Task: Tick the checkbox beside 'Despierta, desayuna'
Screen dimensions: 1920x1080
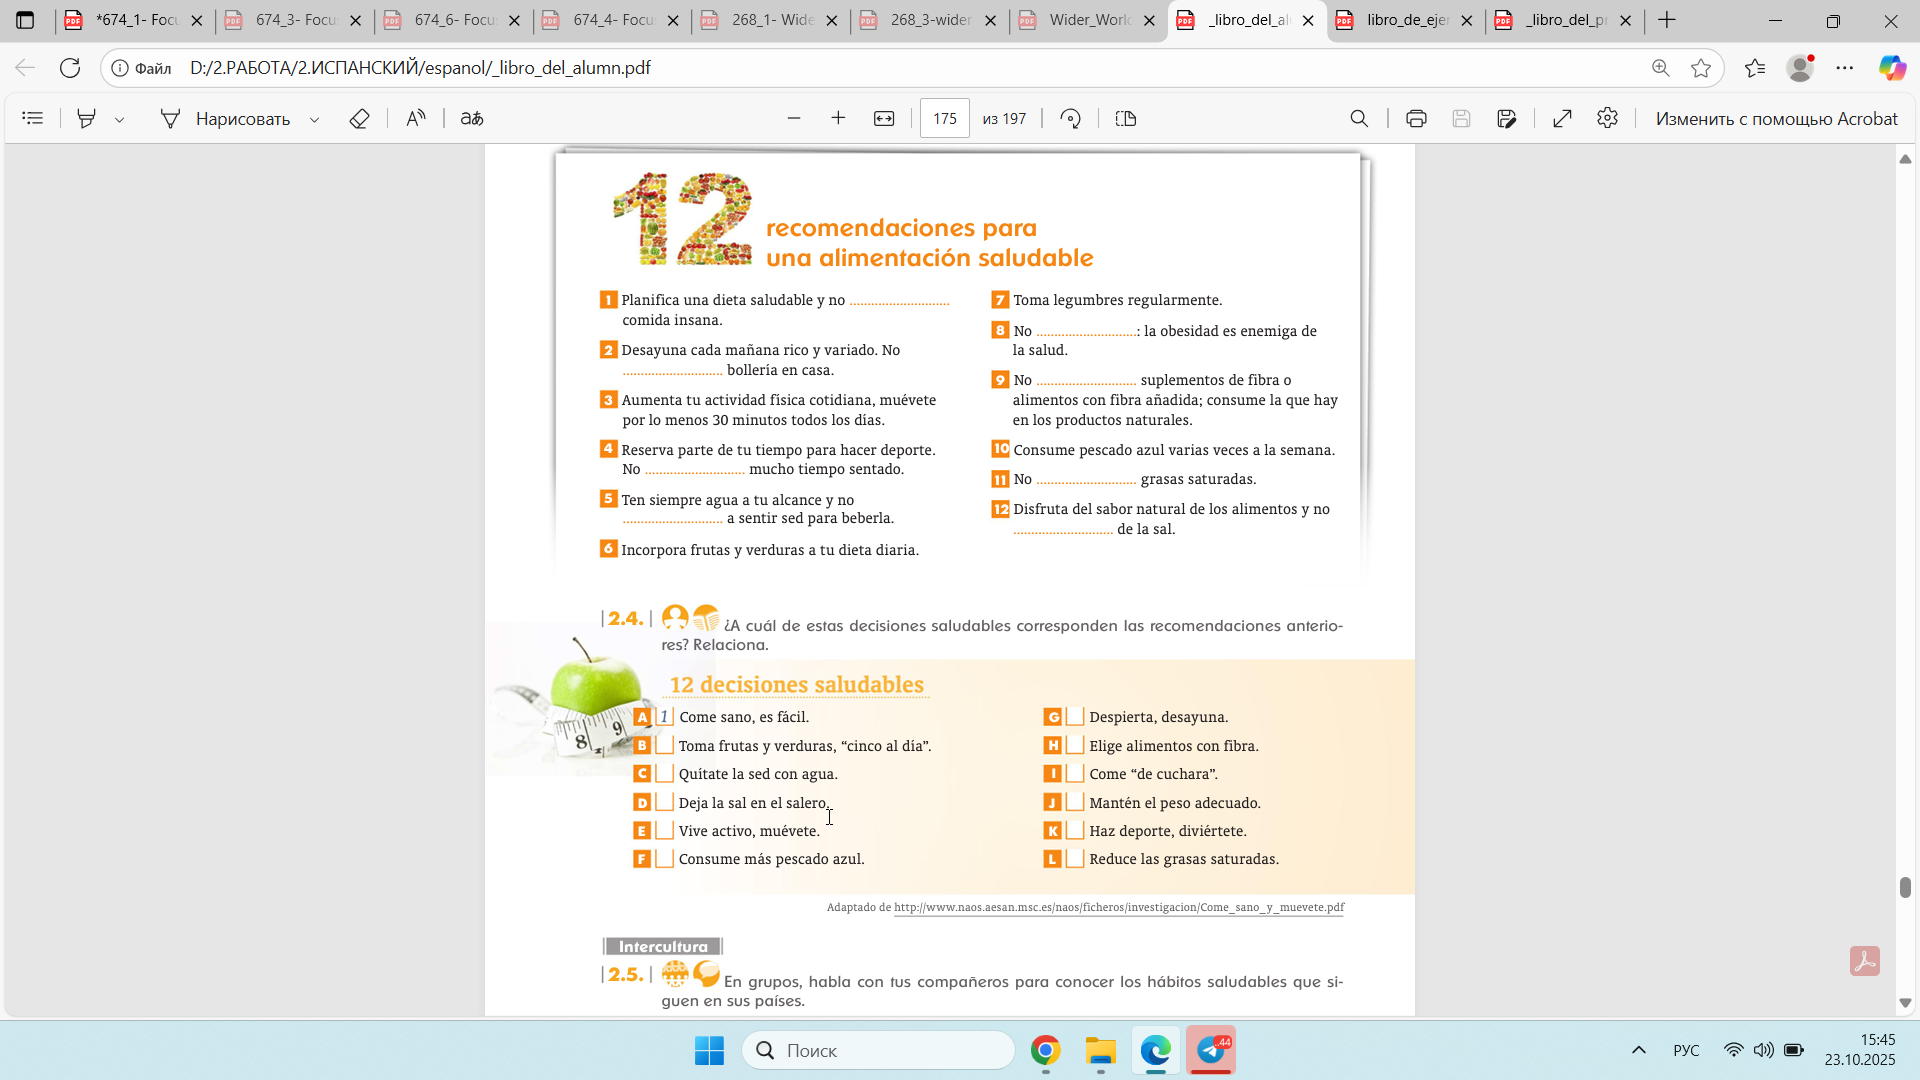Action: pos(1075,716)
